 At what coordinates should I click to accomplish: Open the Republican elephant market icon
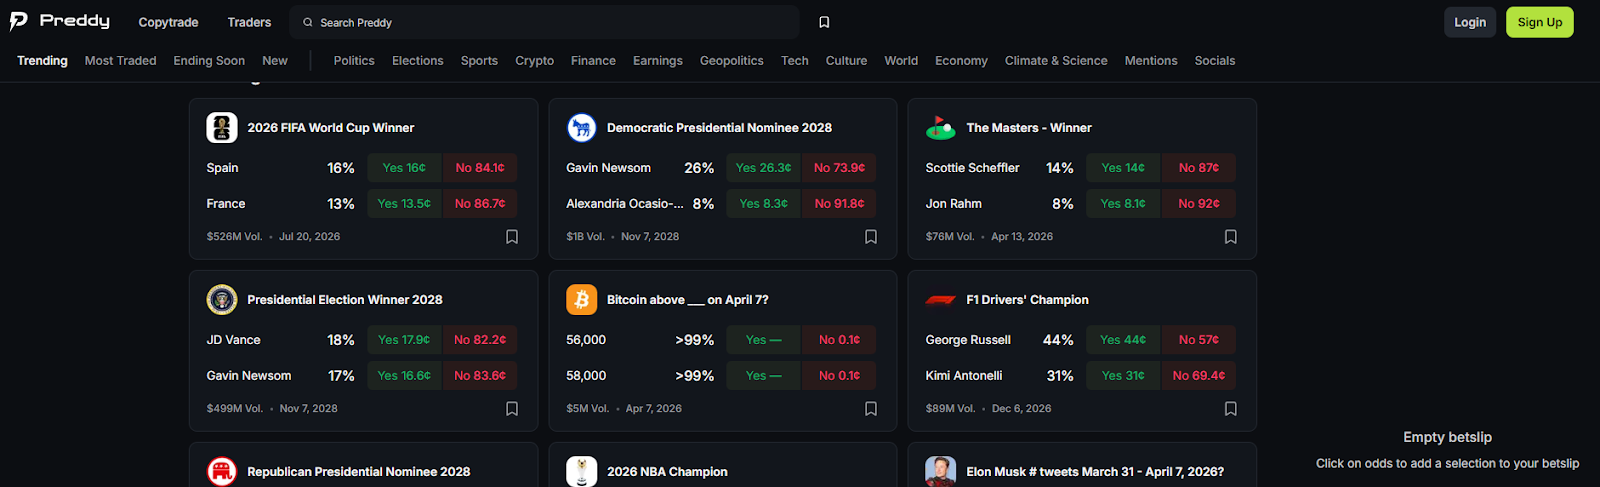pos(222,472)
